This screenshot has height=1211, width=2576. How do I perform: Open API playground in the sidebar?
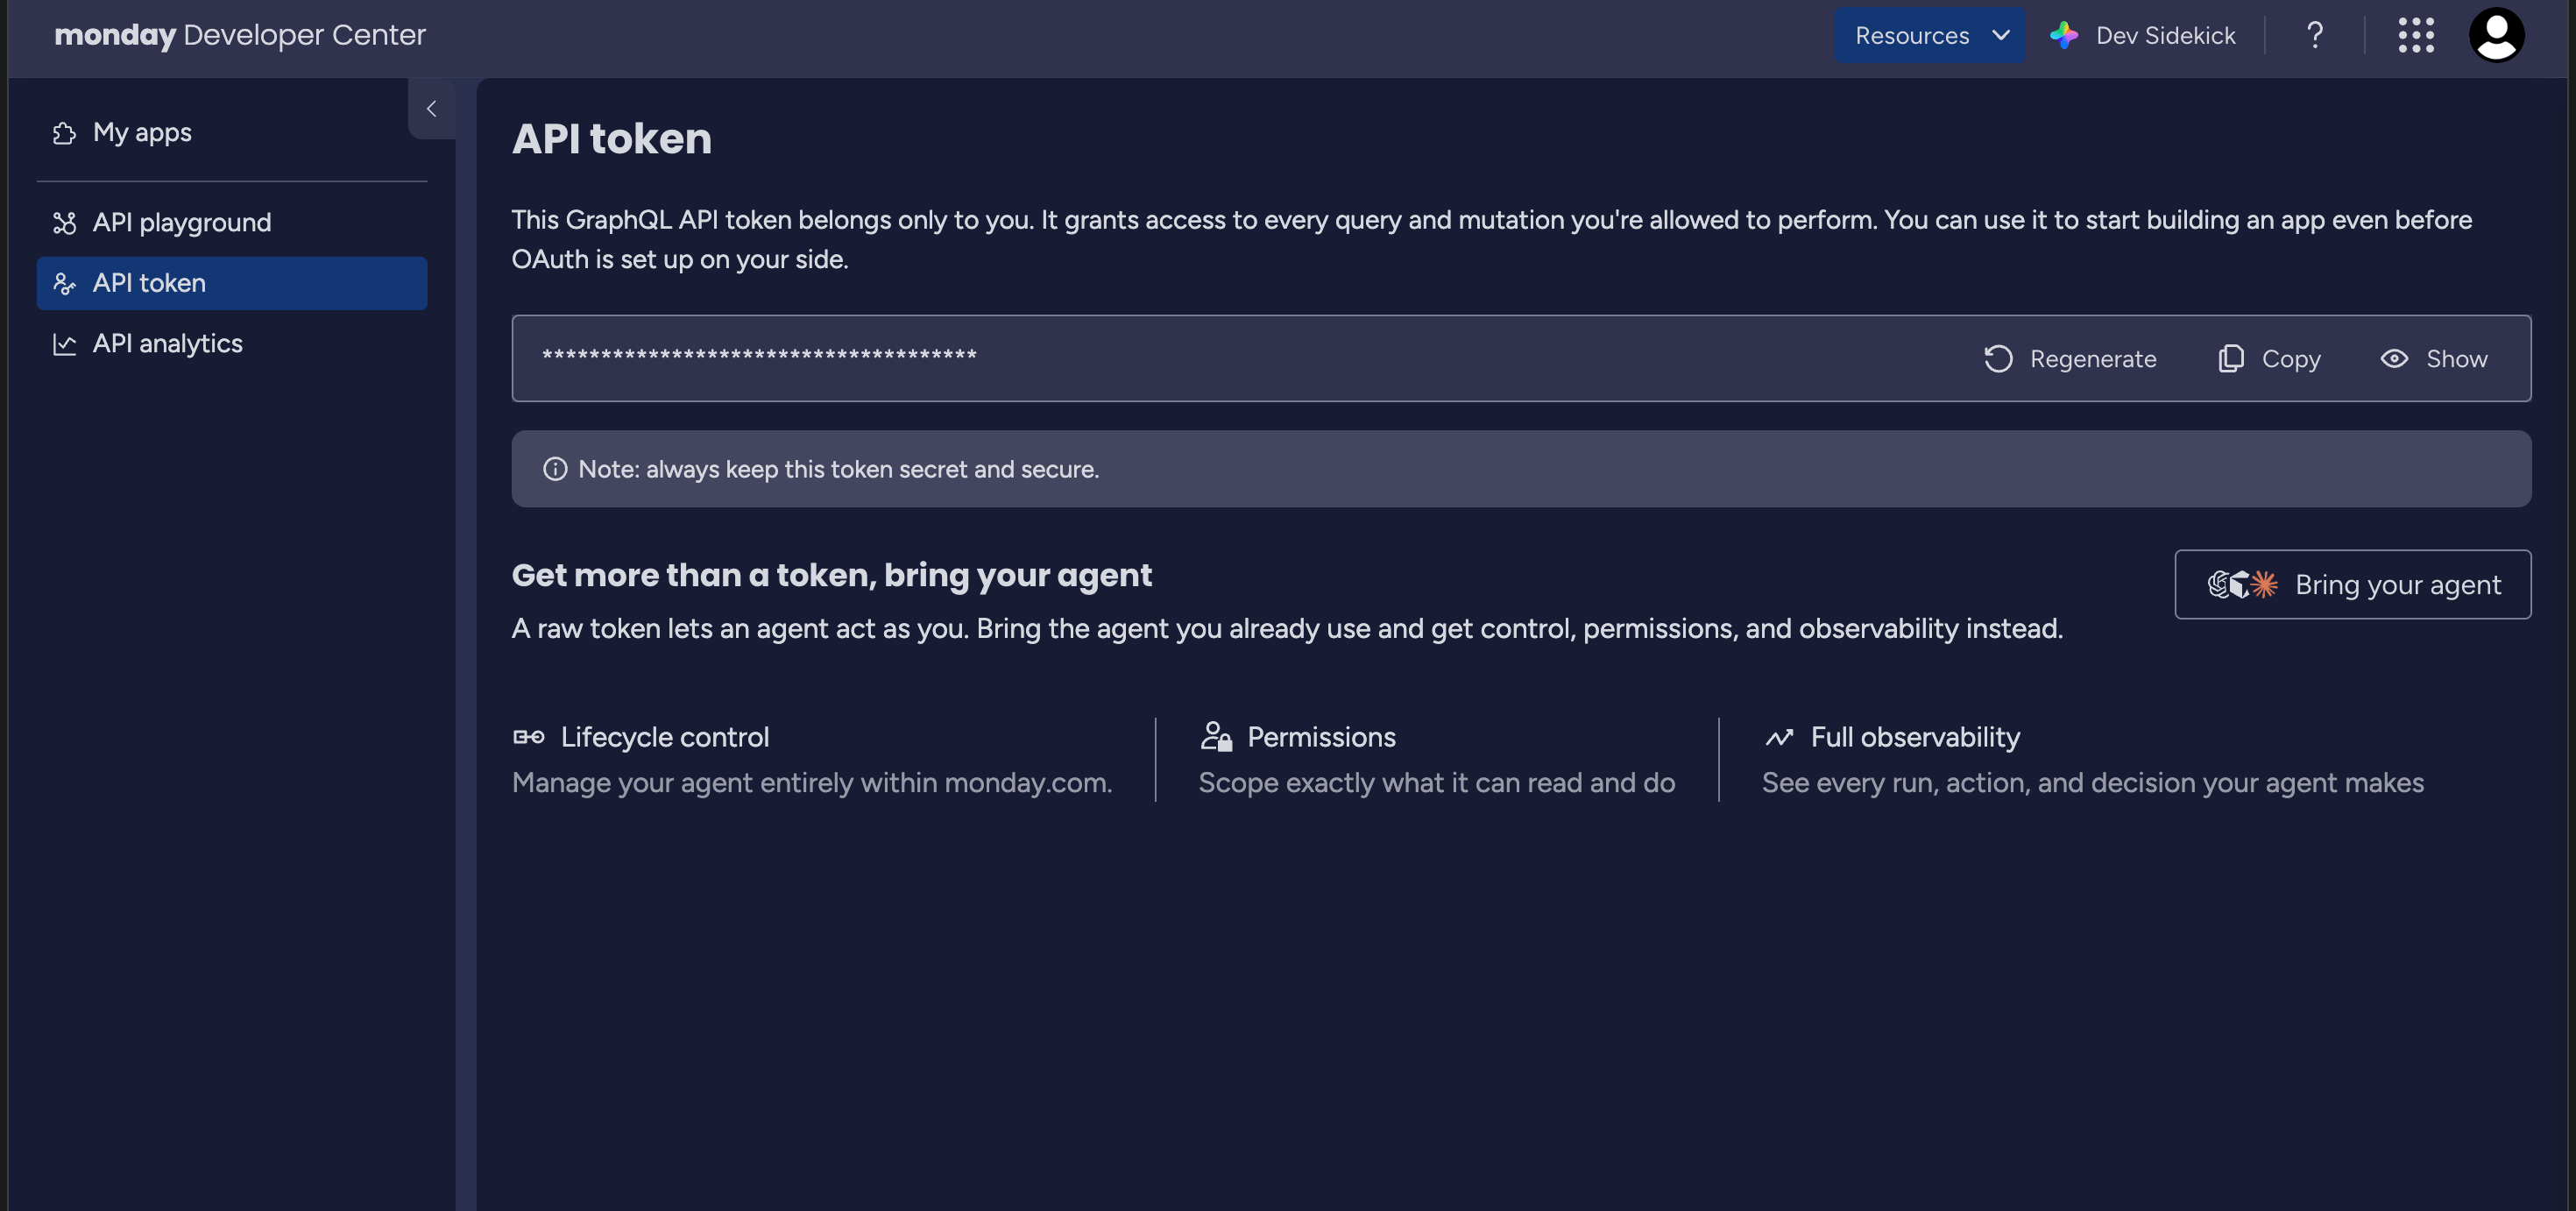tap(232, 222)
